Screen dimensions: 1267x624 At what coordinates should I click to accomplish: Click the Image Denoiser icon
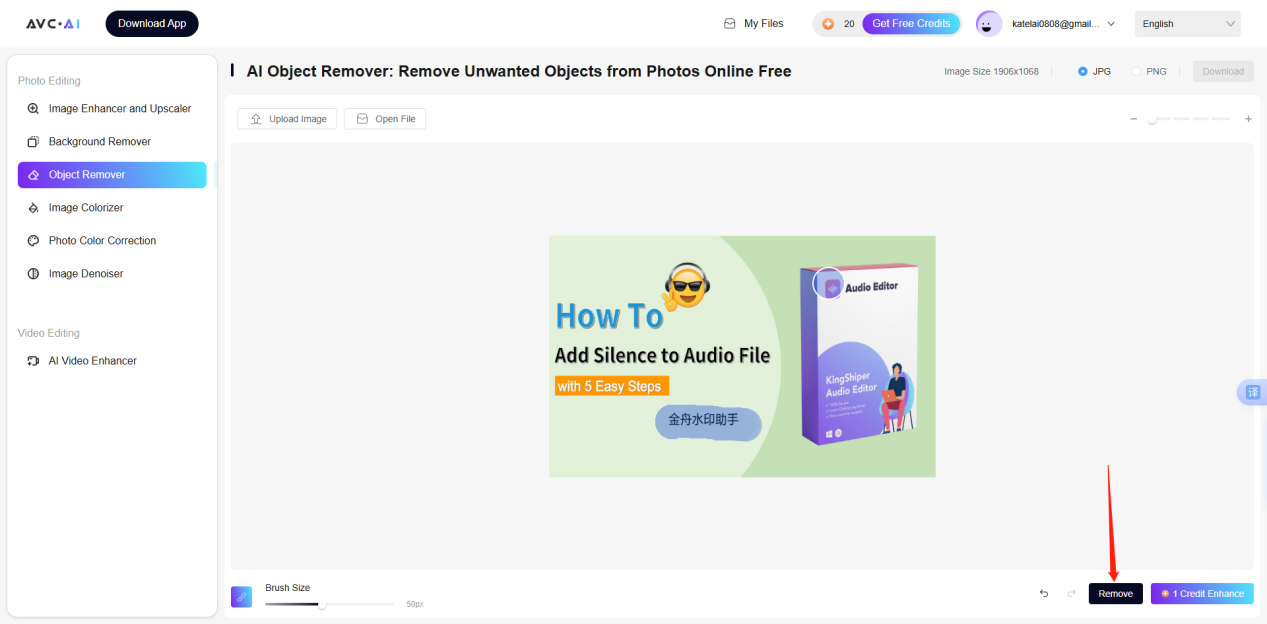33,274
